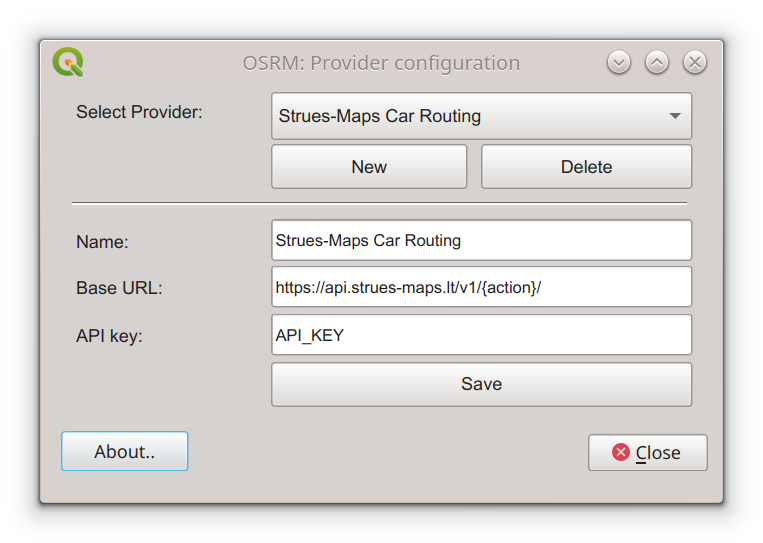763x543 pixels.
Task: Minimize window using the down-chevron title button
Action: point(619,62)
